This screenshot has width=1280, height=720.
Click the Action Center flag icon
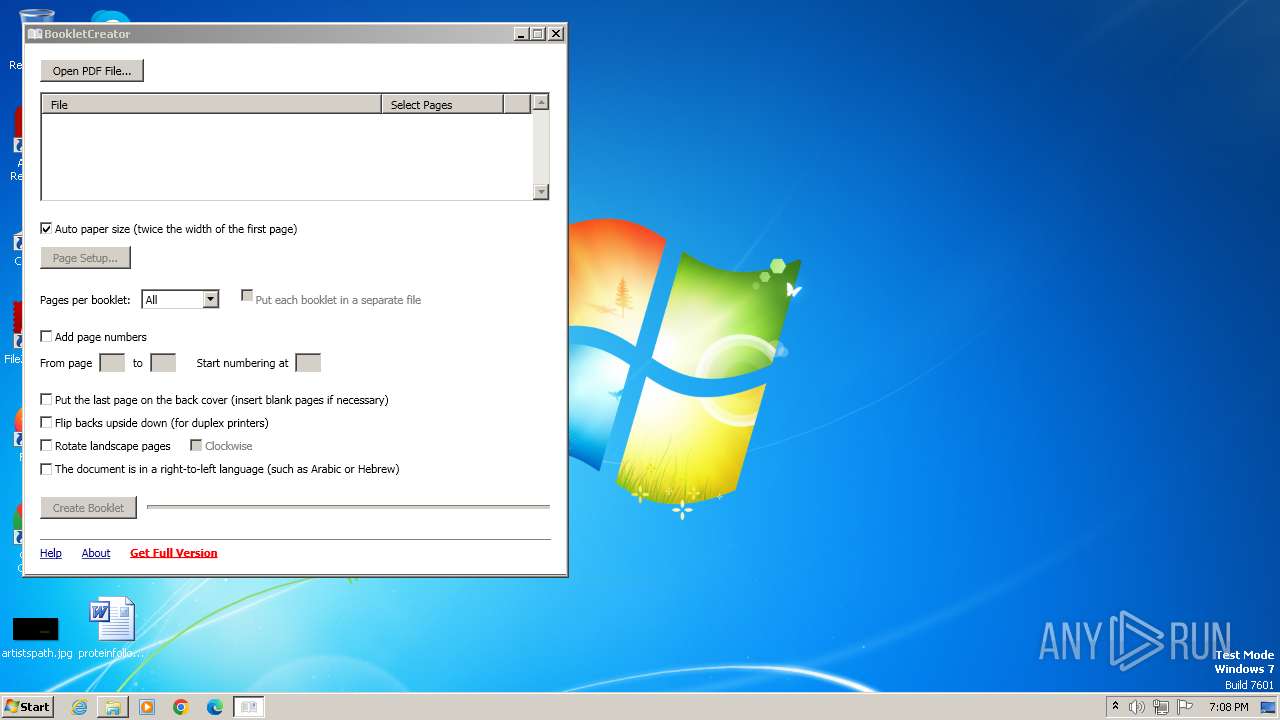pyautogui.click(x=1185, y=707)
